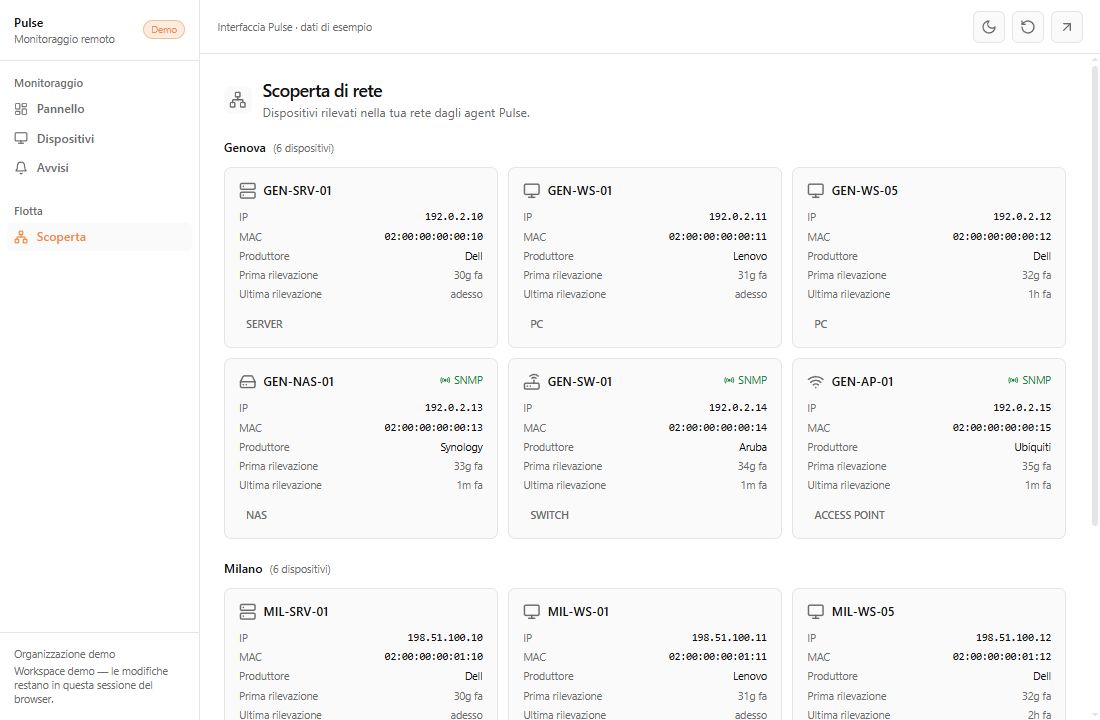This screenshot has height=720, width=1100.
Task: Click the monitor icon beside GEN-WS-05
Action: point(815,190)
